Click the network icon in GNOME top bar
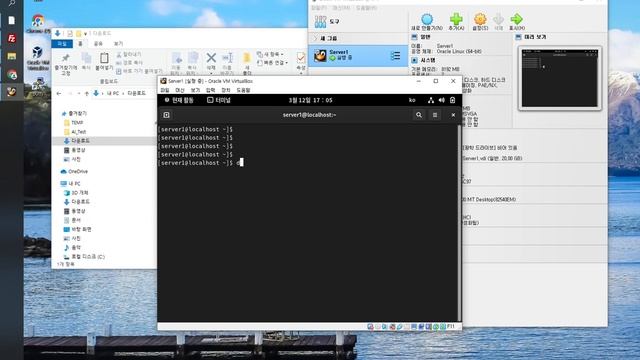 (x=431, y=100)
